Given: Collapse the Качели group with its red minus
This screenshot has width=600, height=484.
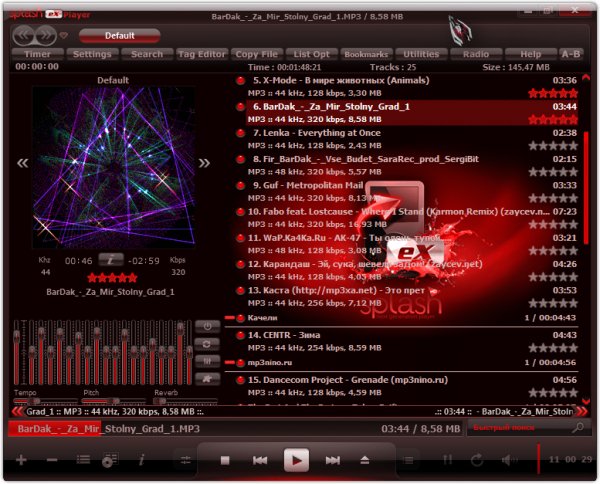Looking at the screenshot, I should point(229,318).
